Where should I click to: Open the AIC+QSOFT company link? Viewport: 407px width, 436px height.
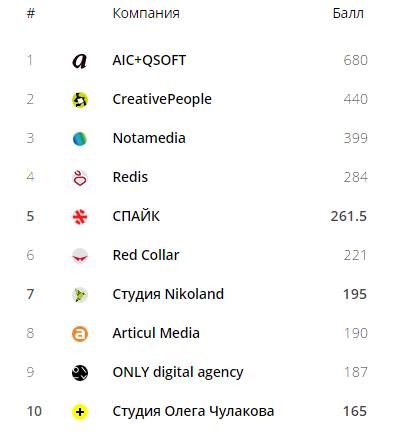[x=149, y=60]
